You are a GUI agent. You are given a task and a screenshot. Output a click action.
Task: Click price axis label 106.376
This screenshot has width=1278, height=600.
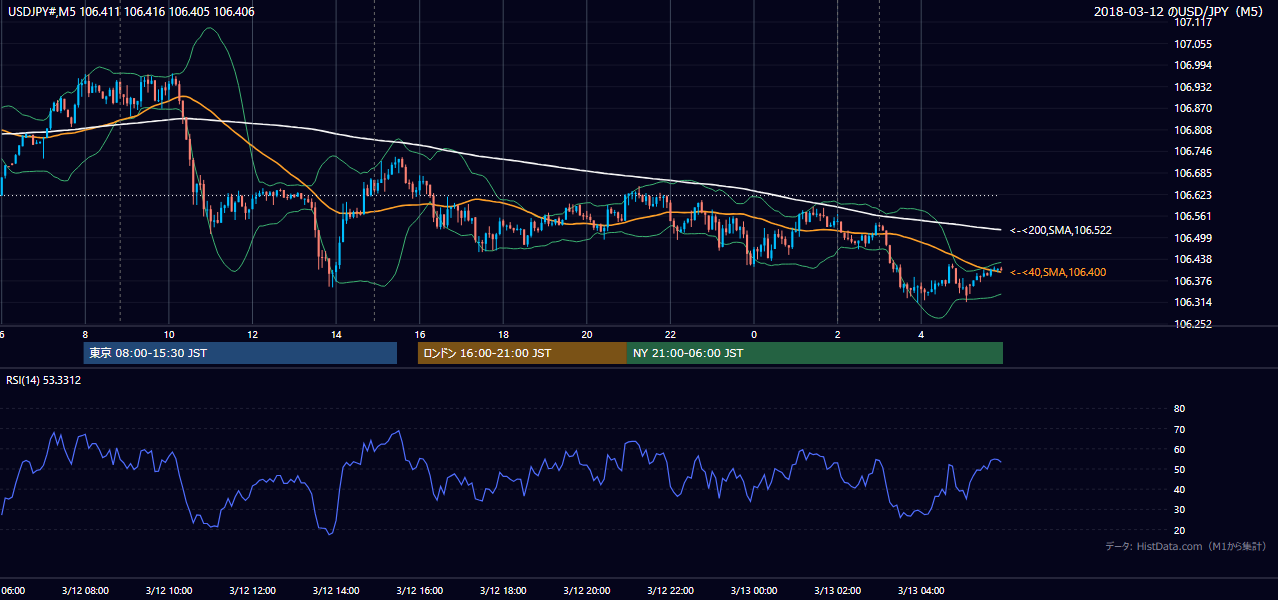point(1192,281)
